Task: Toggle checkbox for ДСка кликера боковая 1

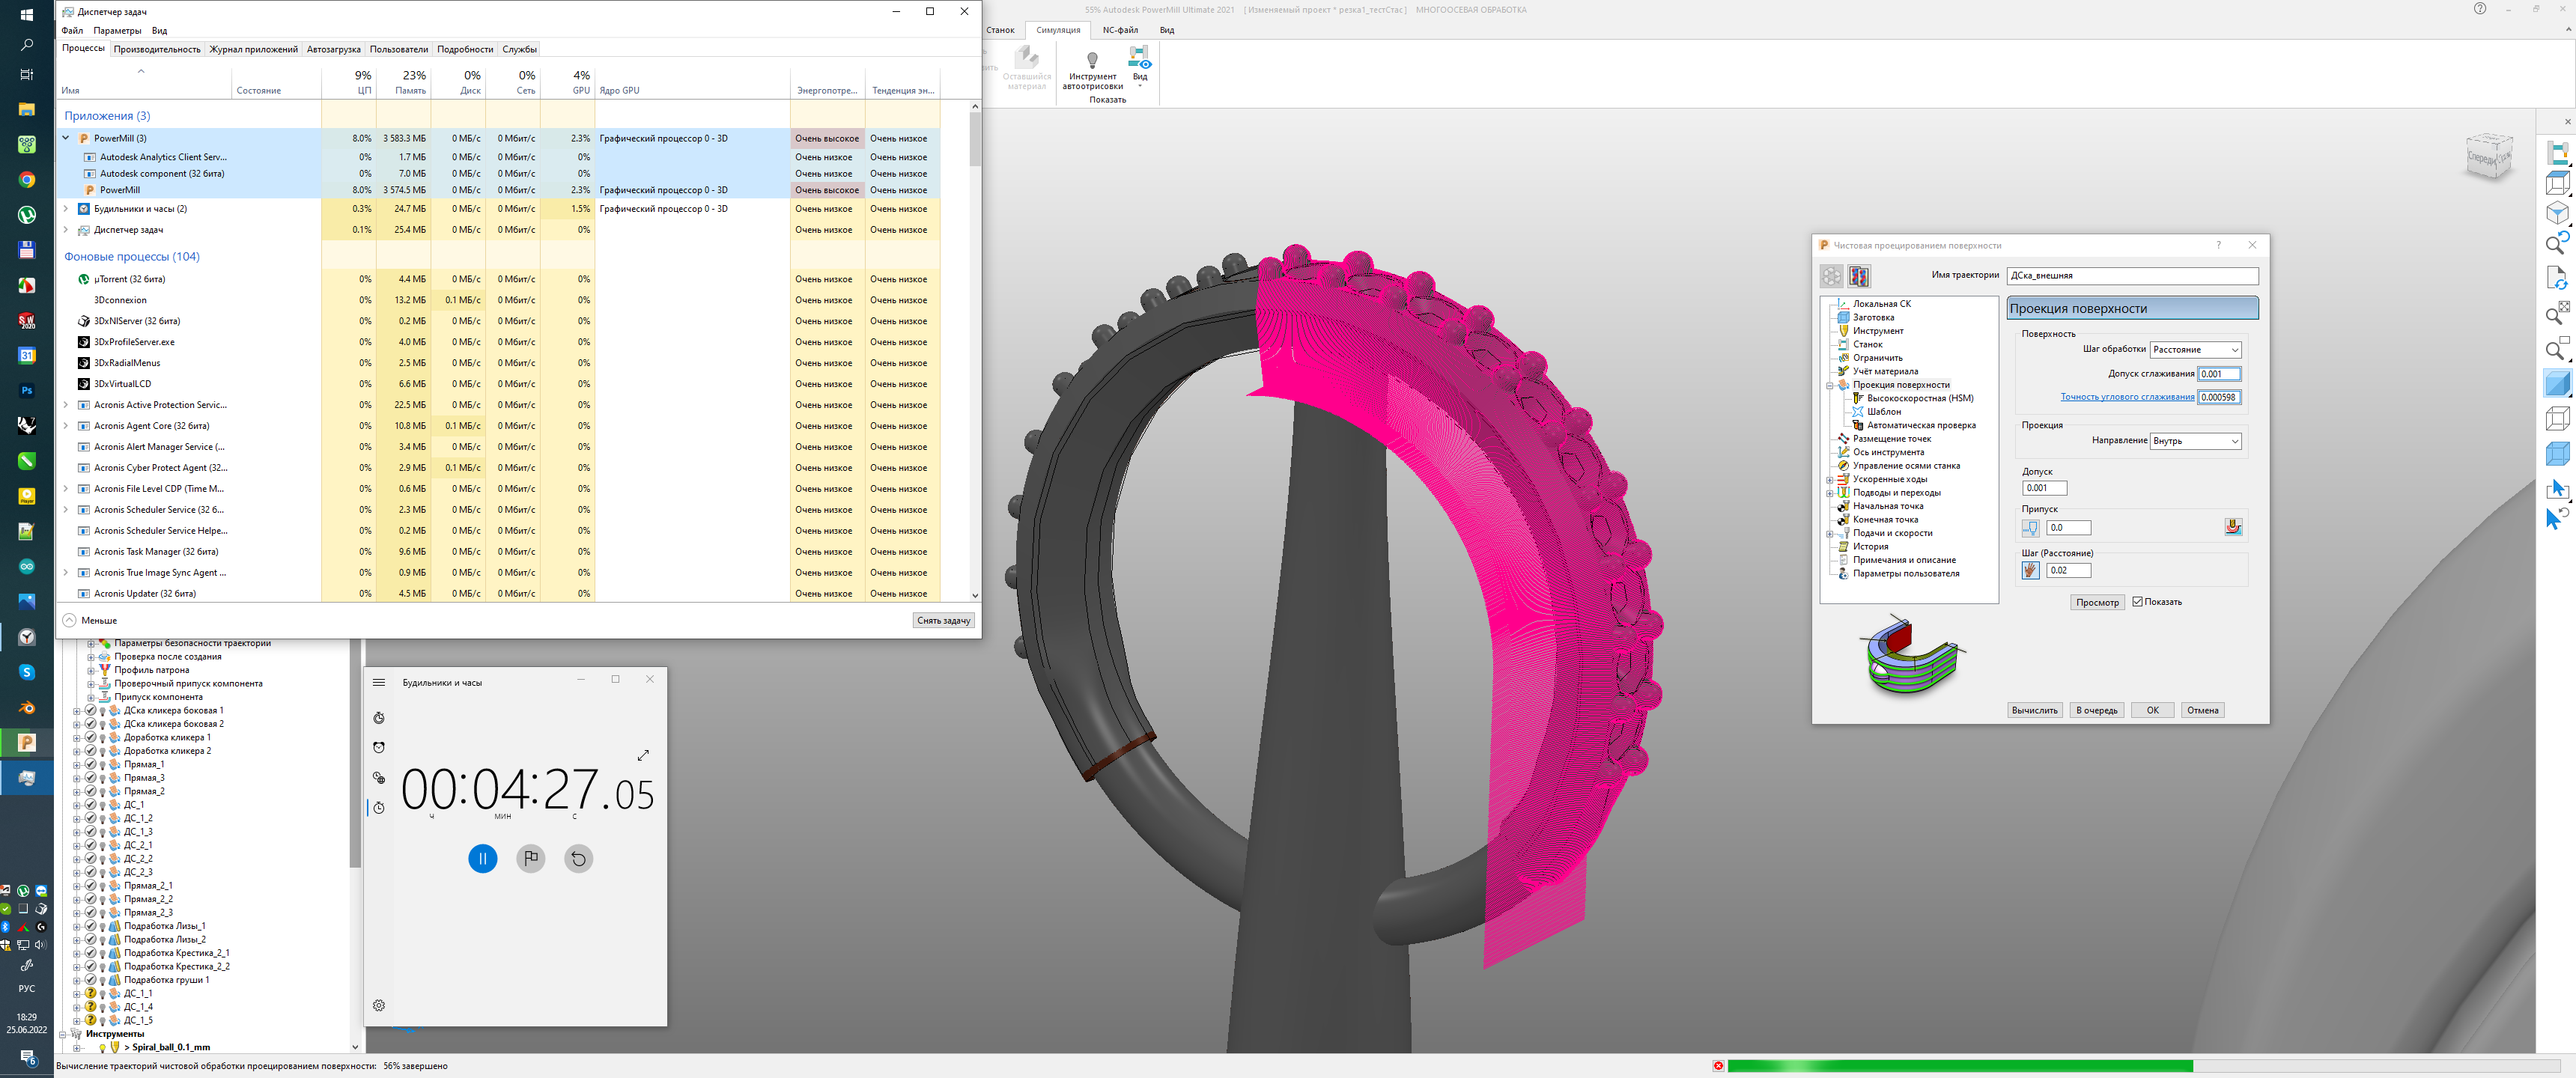Action: (90, 710)
